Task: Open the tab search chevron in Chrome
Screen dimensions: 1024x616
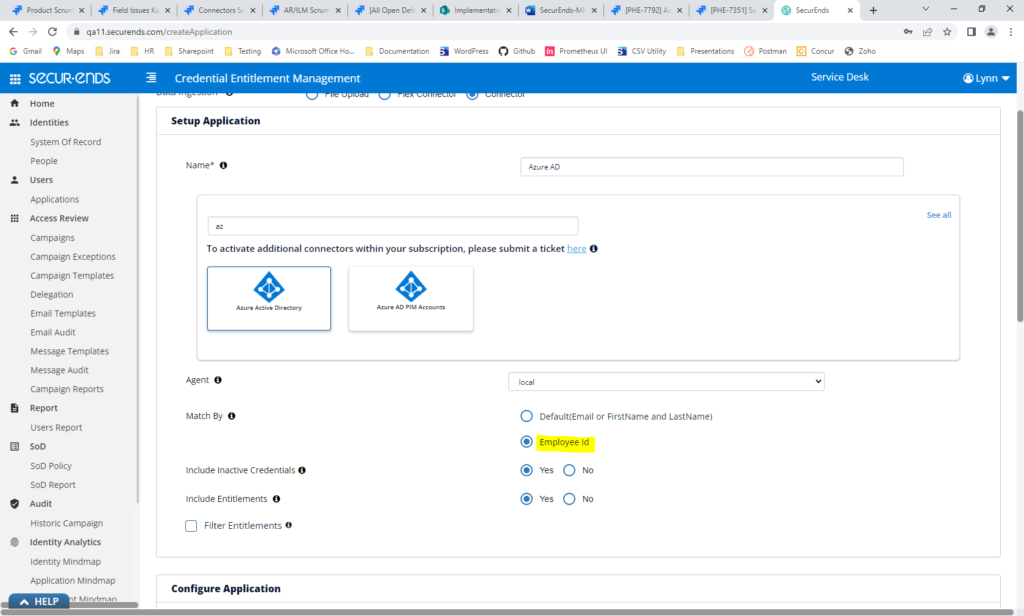Action: tap(925, 9)
